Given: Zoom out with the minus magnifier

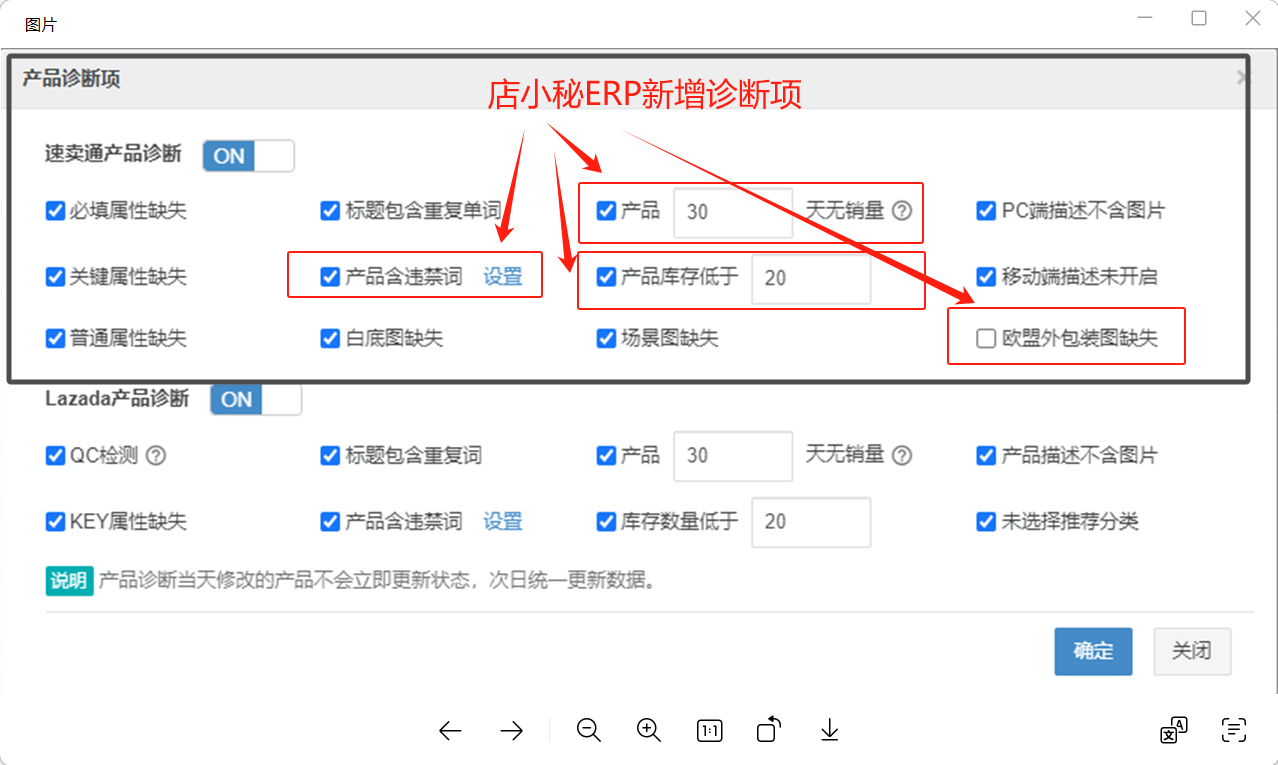Looking at the screenshot, I should pos(589,730).
